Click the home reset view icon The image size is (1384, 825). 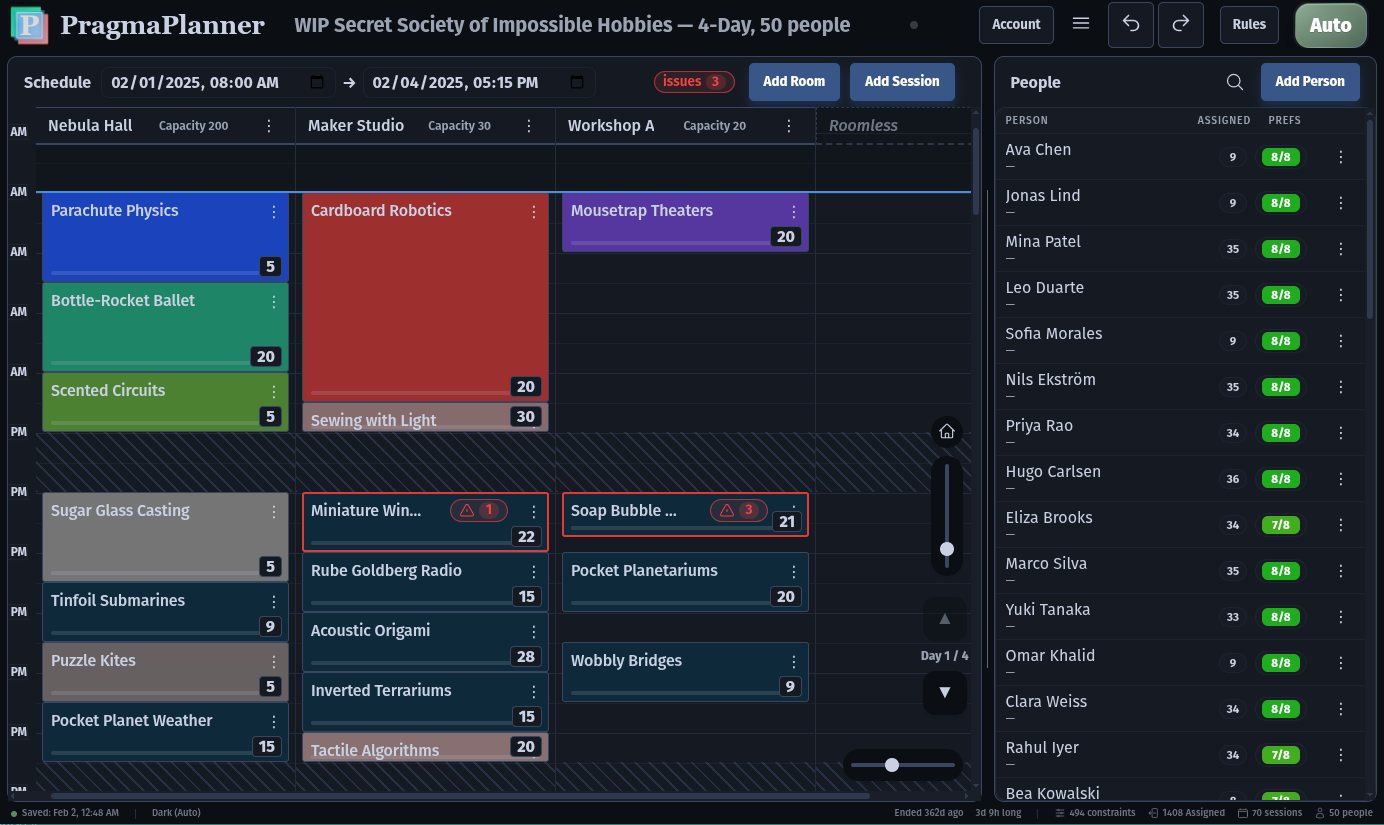pyautogui.click(x=946, y=432)
